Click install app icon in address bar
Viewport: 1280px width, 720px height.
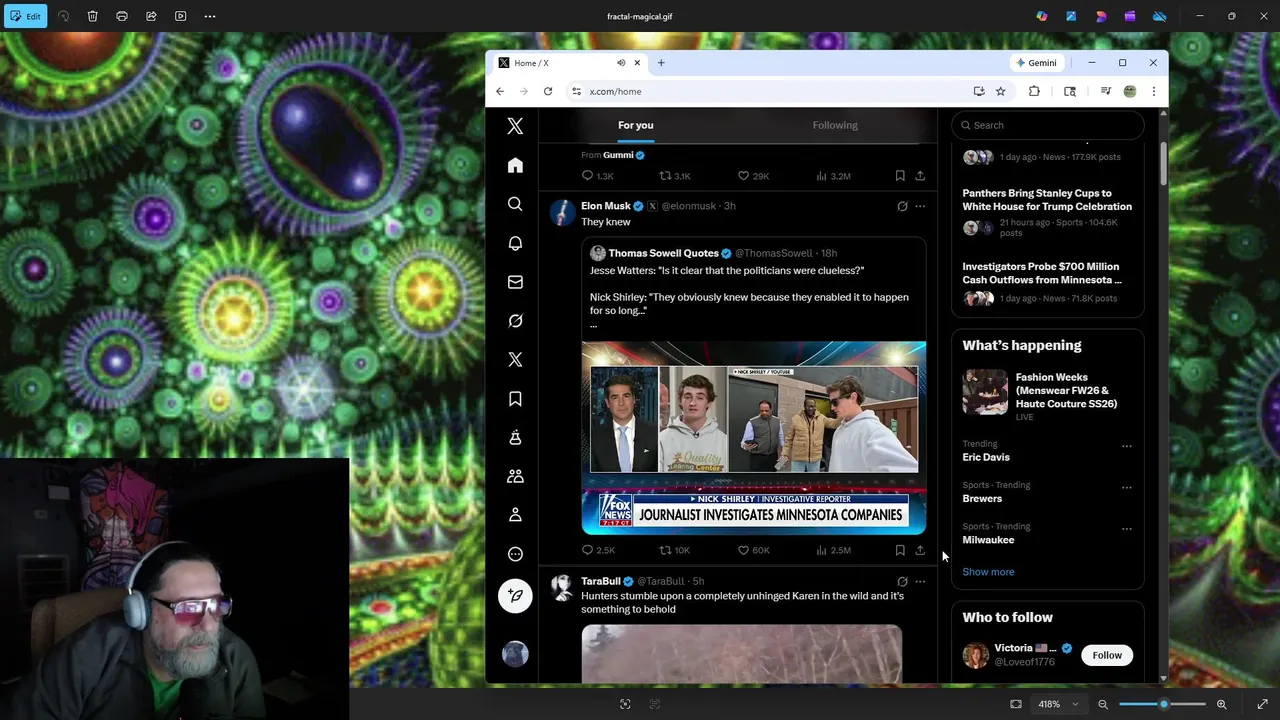(979, 91)
